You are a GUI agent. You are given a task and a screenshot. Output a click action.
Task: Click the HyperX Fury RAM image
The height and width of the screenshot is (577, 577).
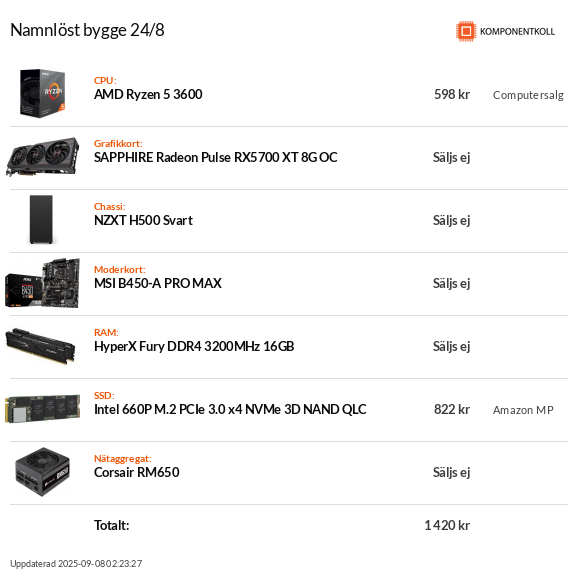[40, 346]
